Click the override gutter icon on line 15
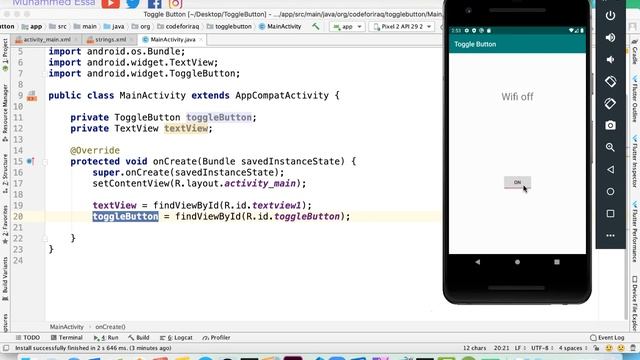Image resolution: width=640 pixels, height=360 pixels. point(30,161)
